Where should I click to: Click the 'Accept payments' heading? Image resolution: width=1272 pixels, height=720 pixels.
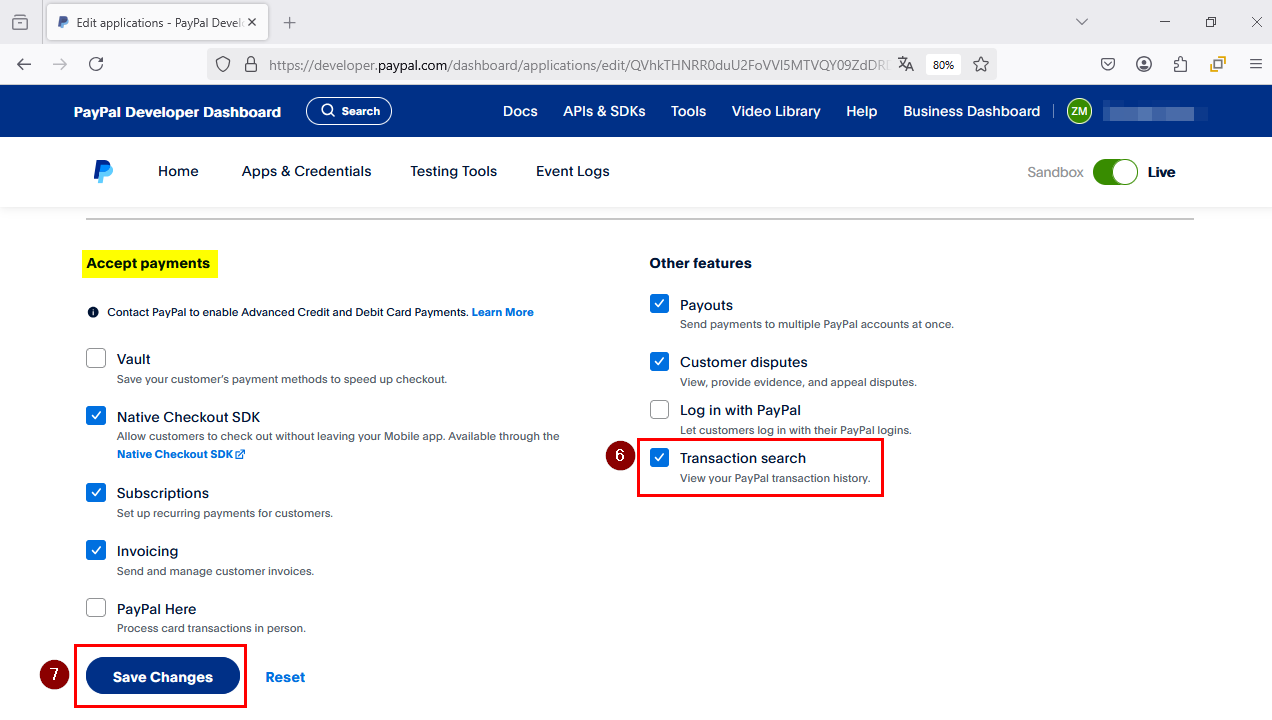point(148,263)
